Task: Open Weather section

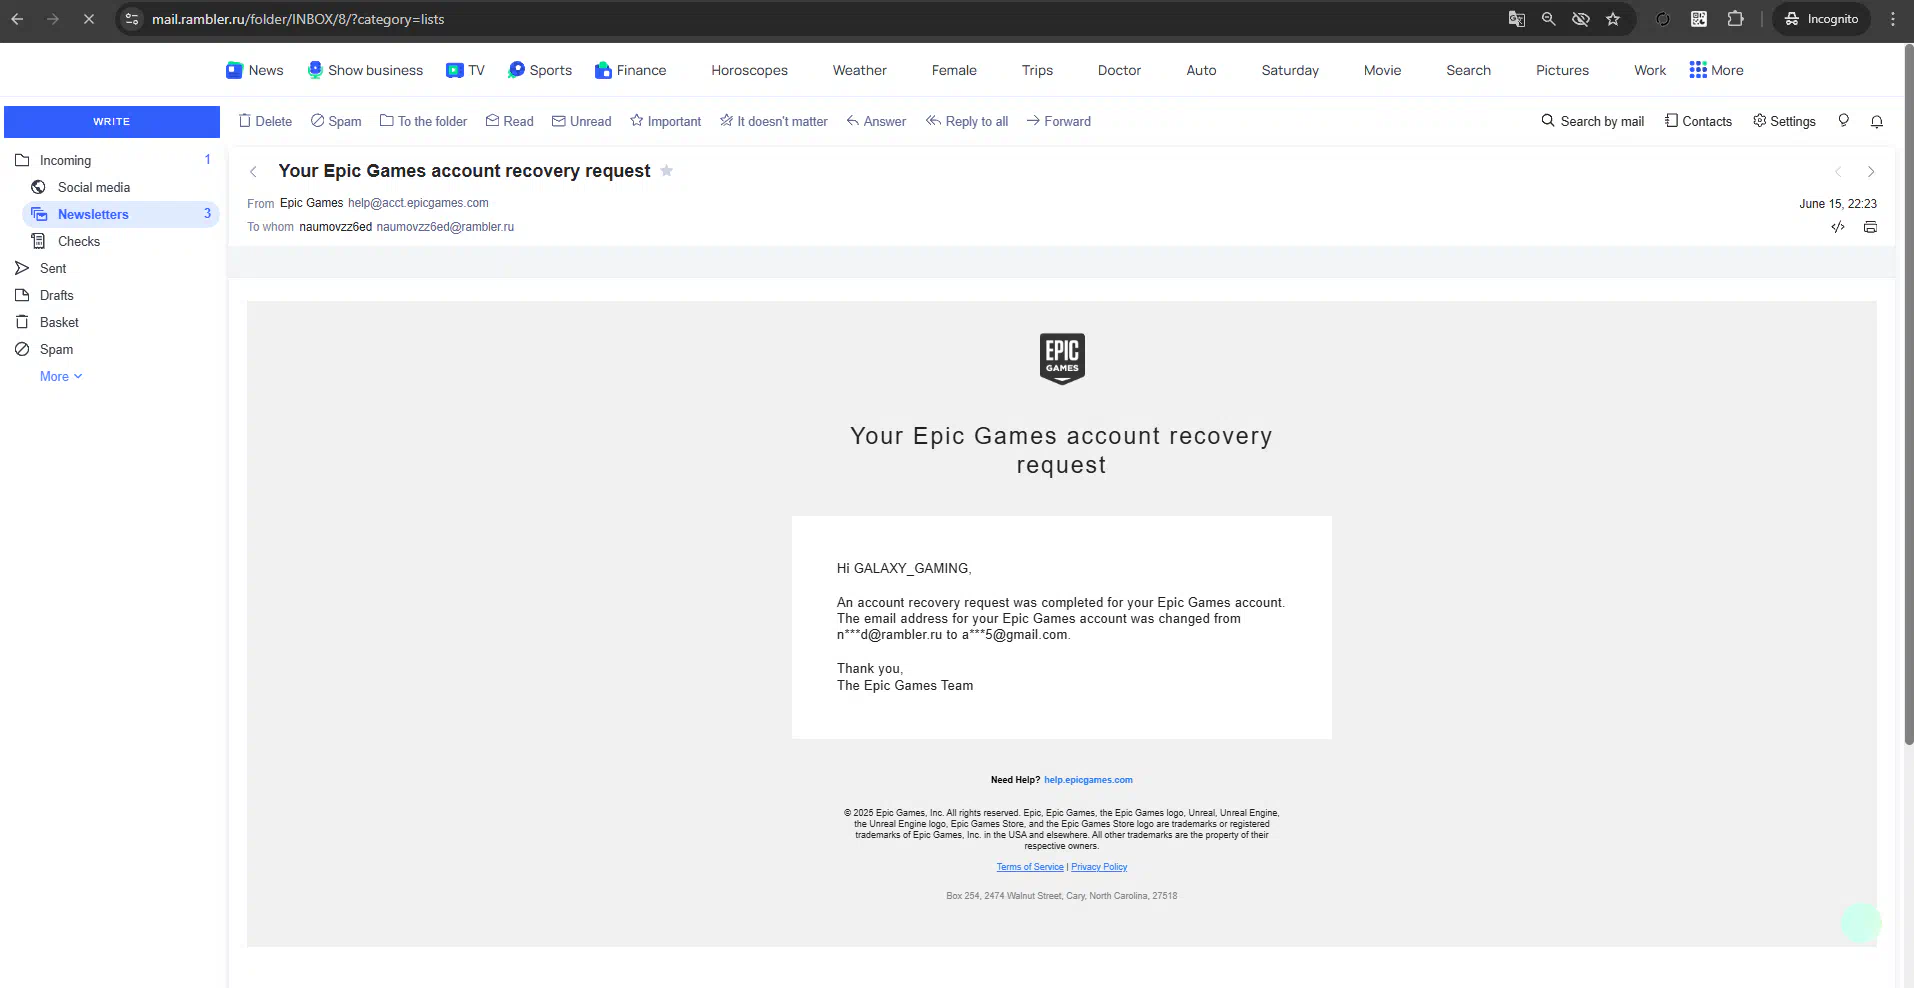Action: (x=860, y=70)
